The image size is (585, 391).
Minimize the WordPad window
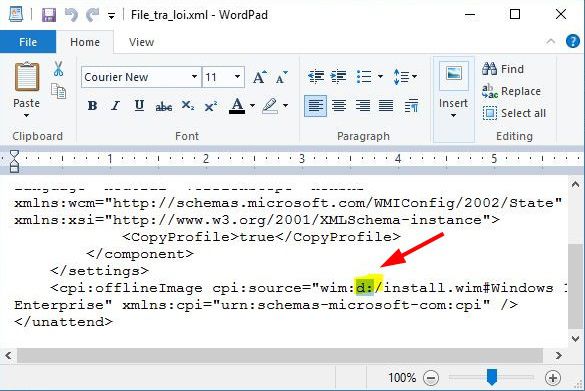tap(470, 15)
